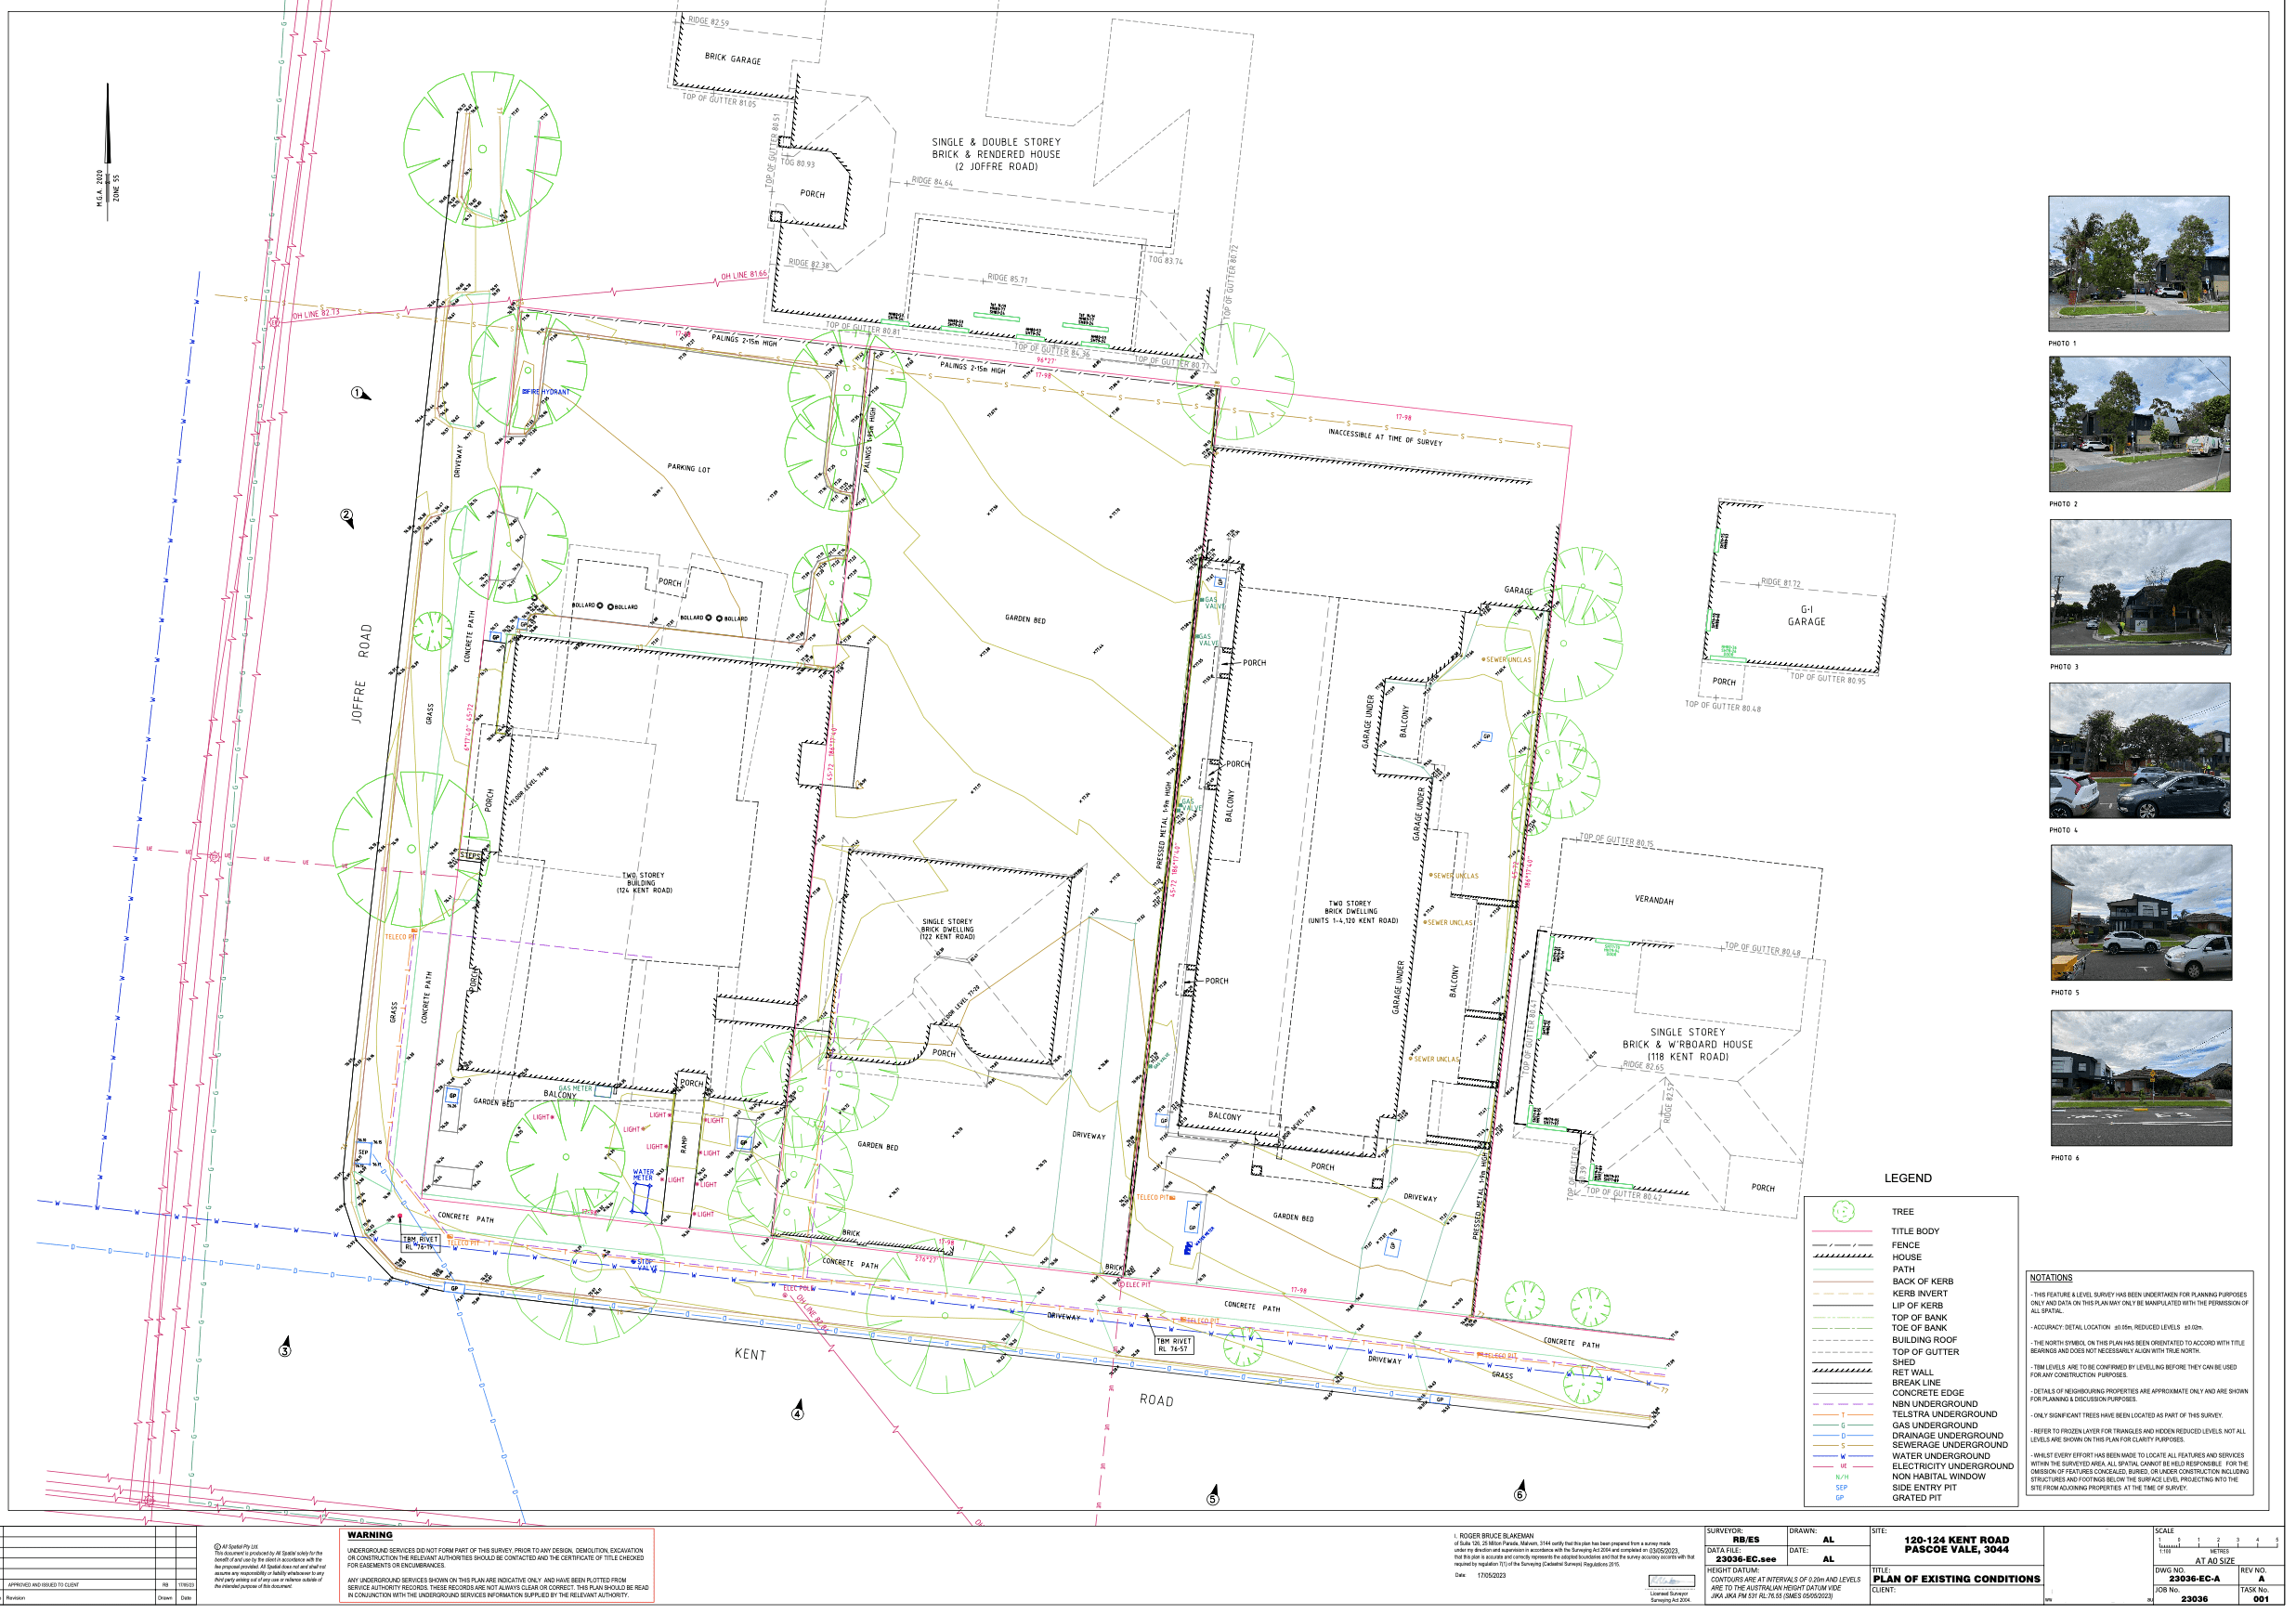Click 'SINGLE STOREY BRICK & W'RBOARD HOUSE (118 KENT ROAD)'

pos(1687,1044)
